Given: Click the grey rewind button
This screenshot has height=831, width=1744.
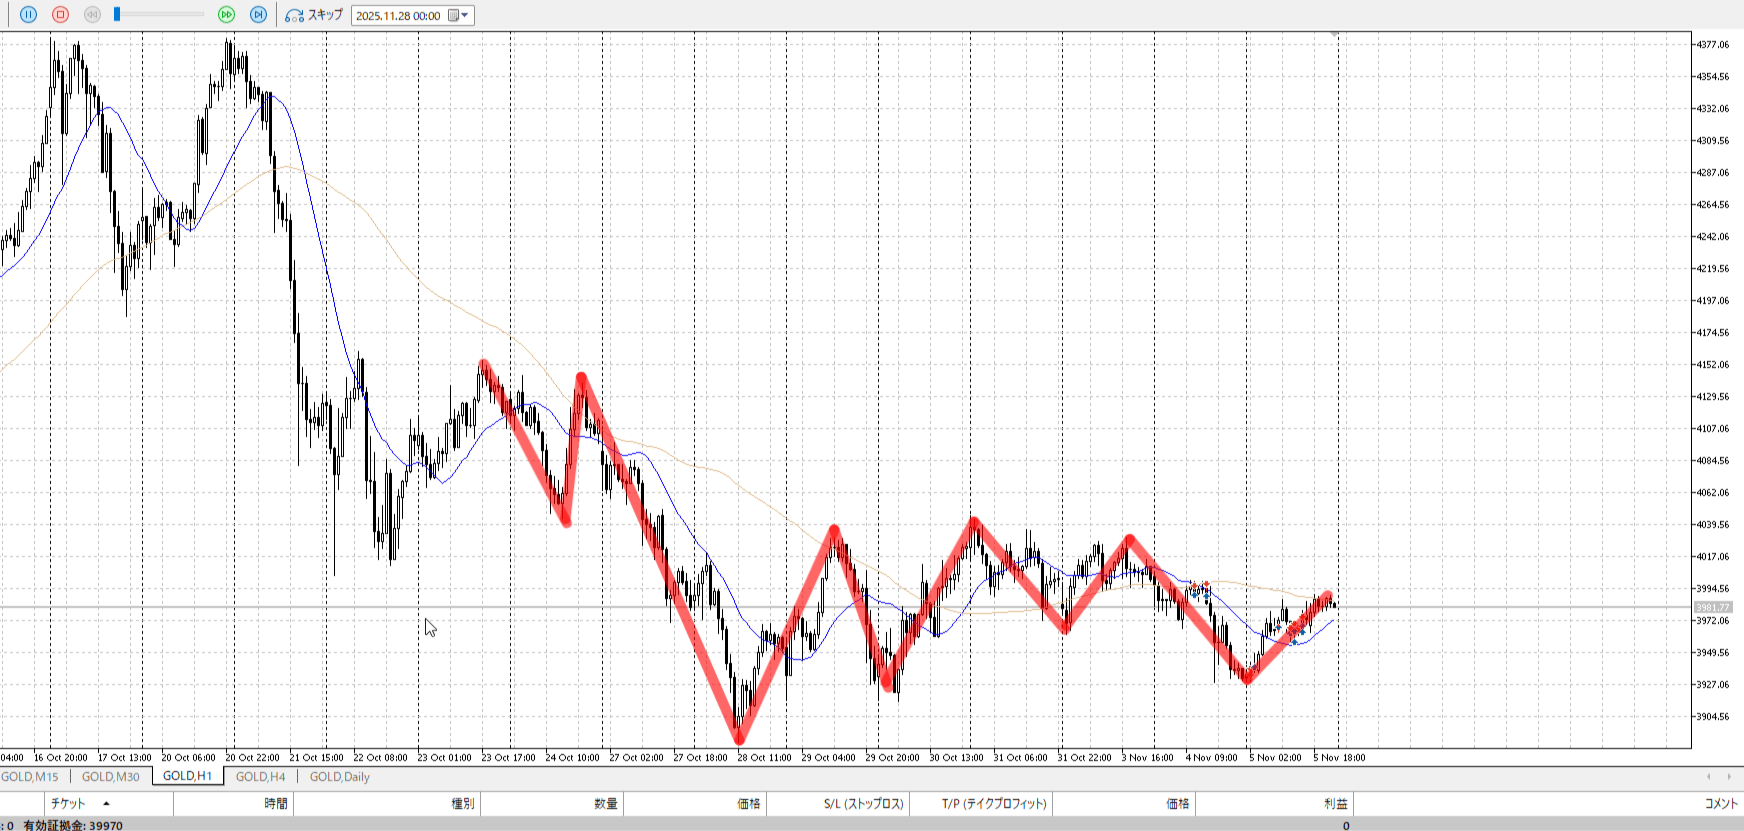Looking at the screenshot, I should (x=92, y=15).
